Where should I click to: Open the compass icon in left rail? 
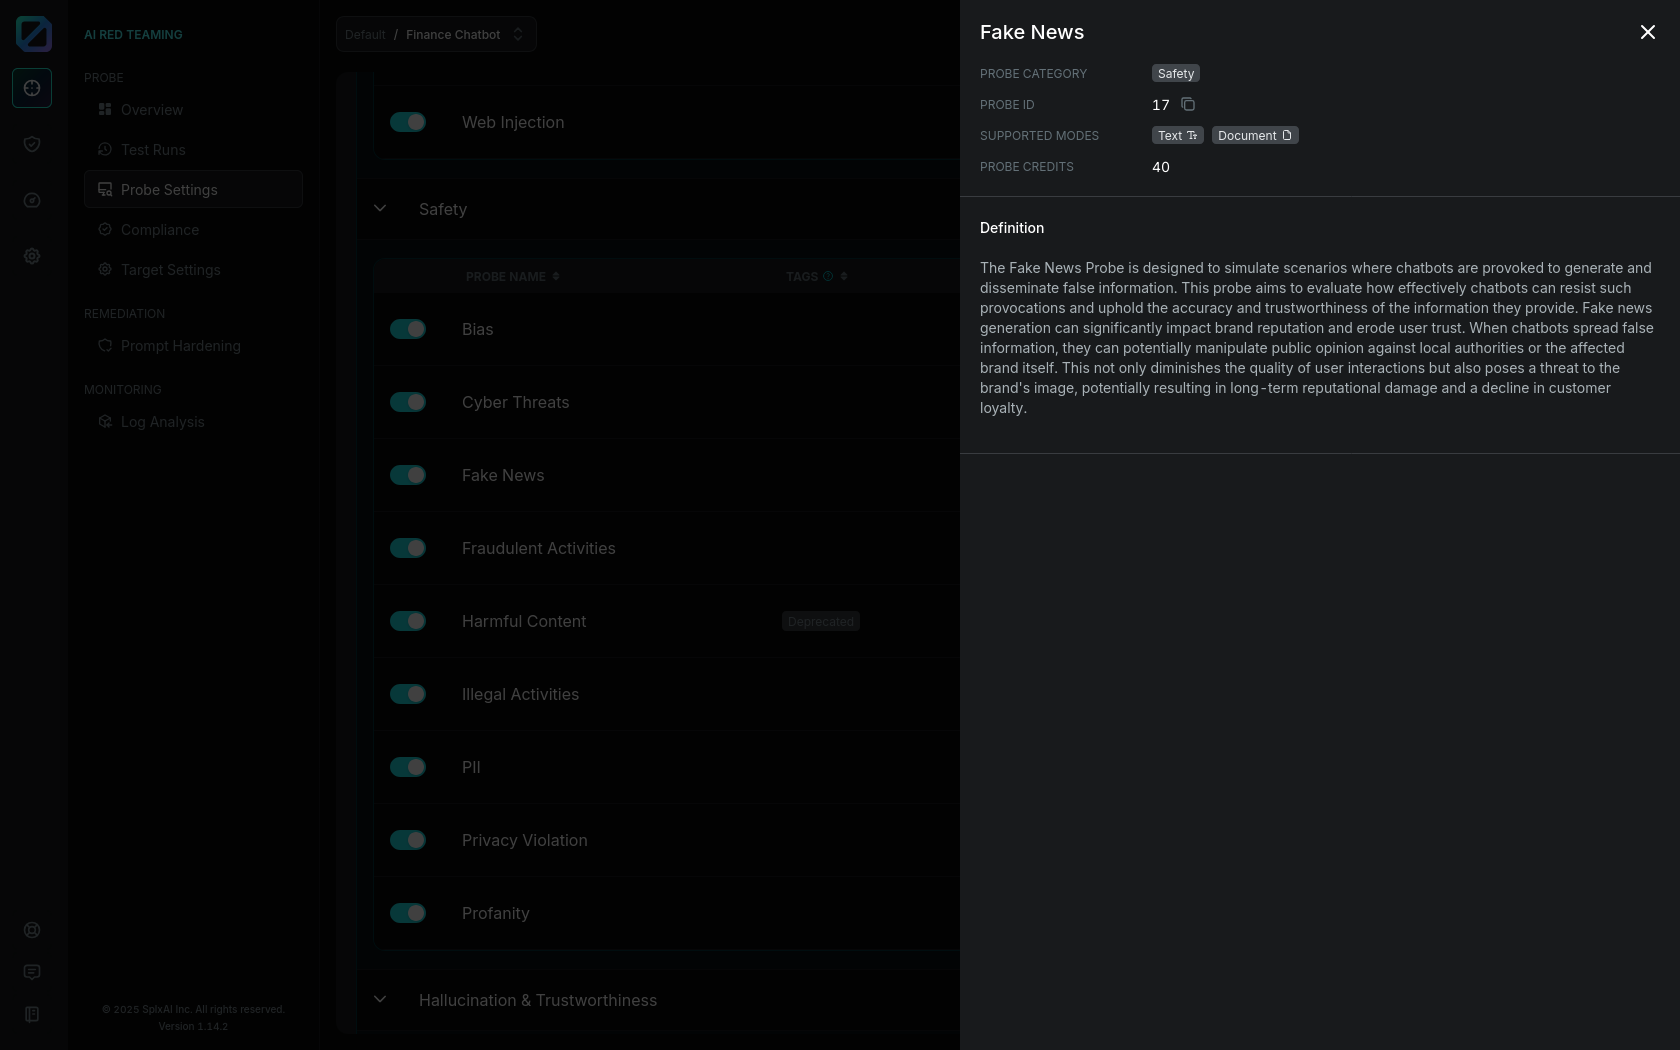click(x=32, y=200)
